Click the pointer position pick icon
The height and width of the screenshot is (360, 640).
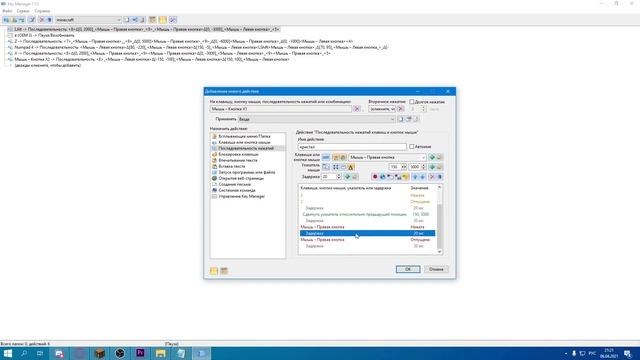click(326, 167)
